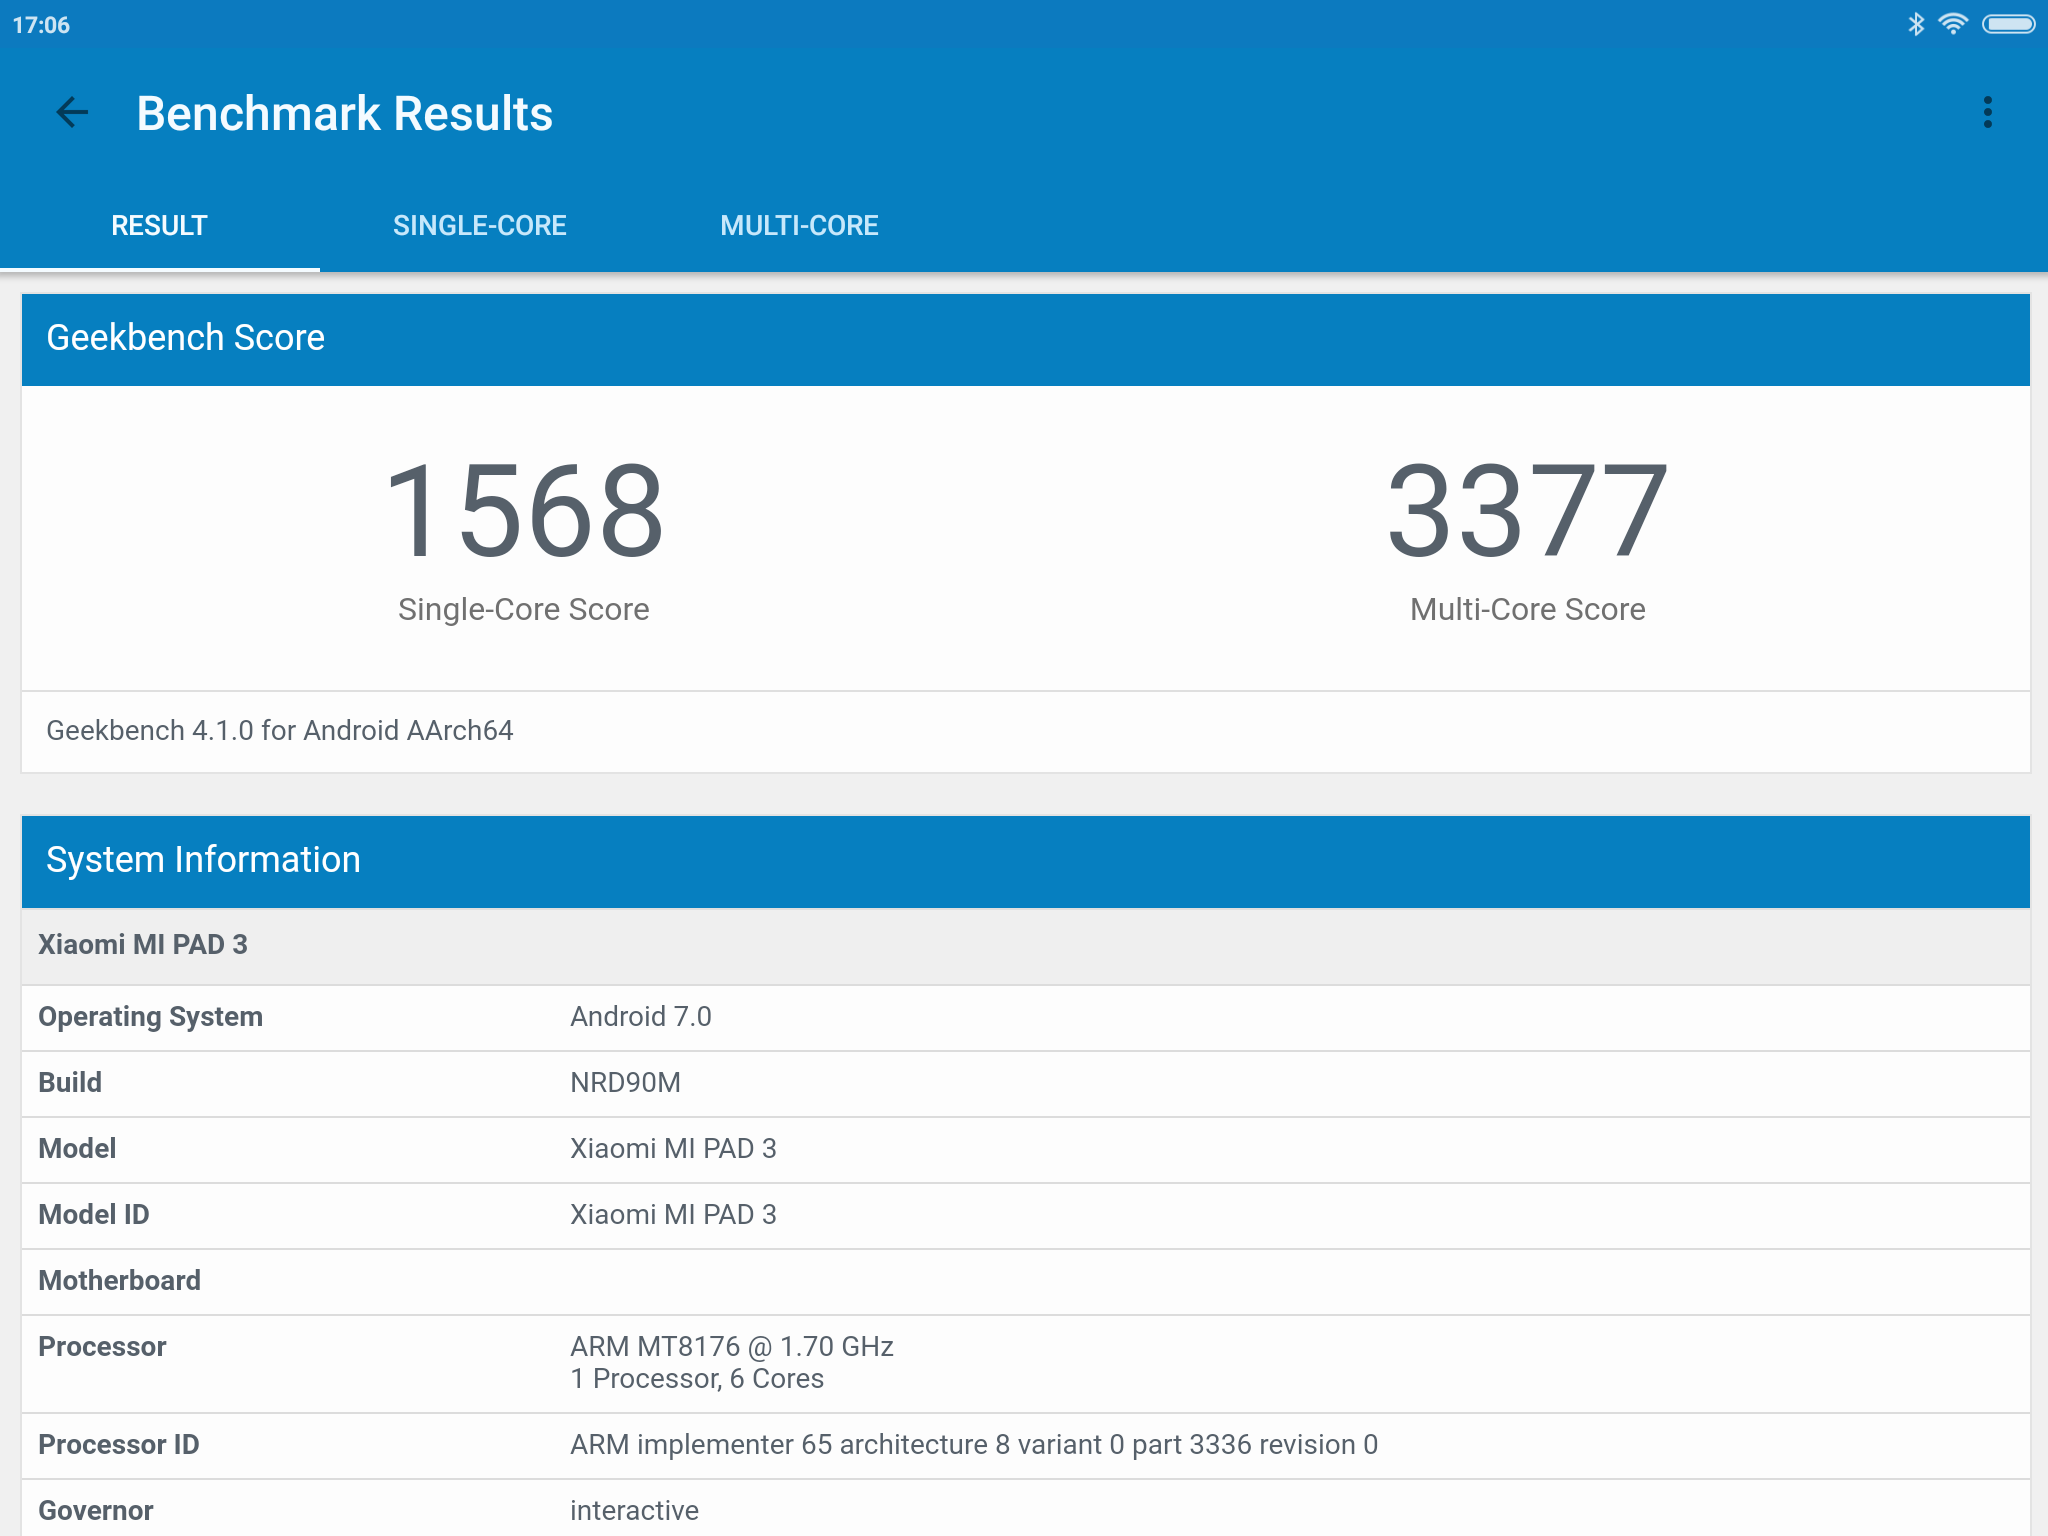Tap the 1568 single-core score
This screenshot has height=1536, width=2048.
coord(524,511)
